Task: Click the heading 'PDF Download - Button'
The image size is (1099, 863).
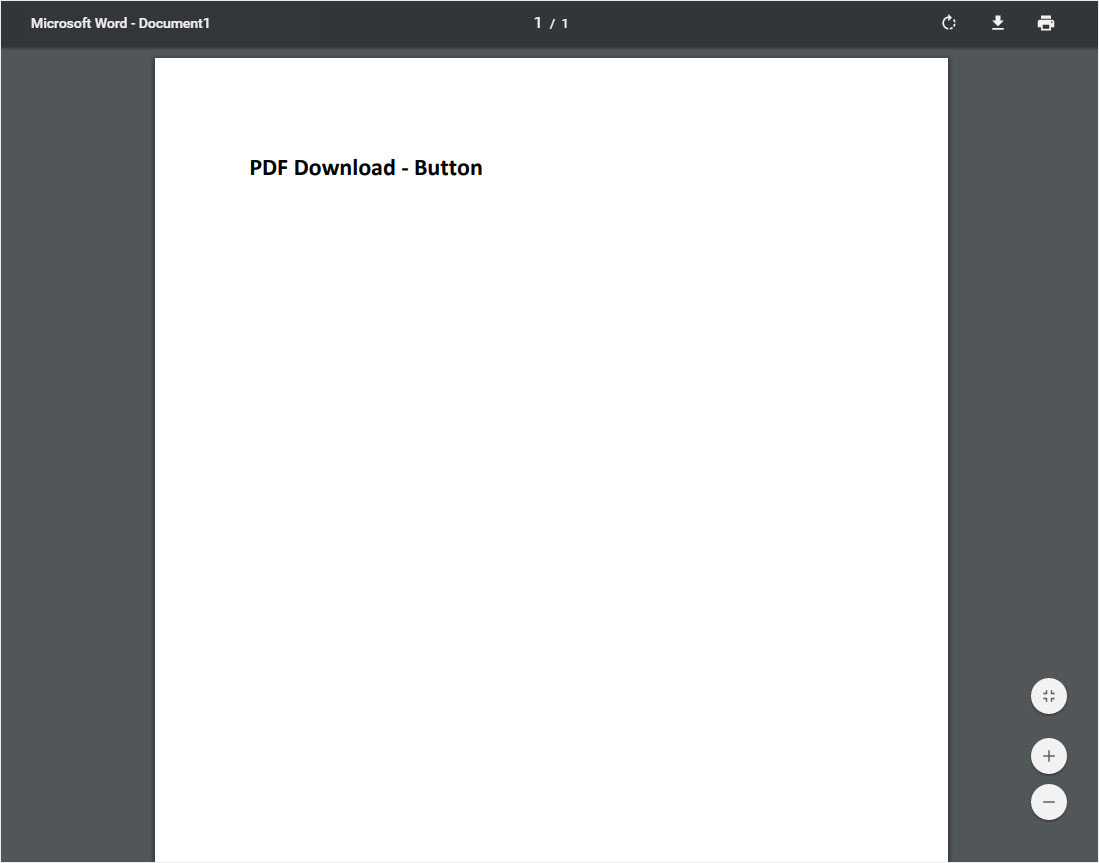Action: tap(366, 168)
